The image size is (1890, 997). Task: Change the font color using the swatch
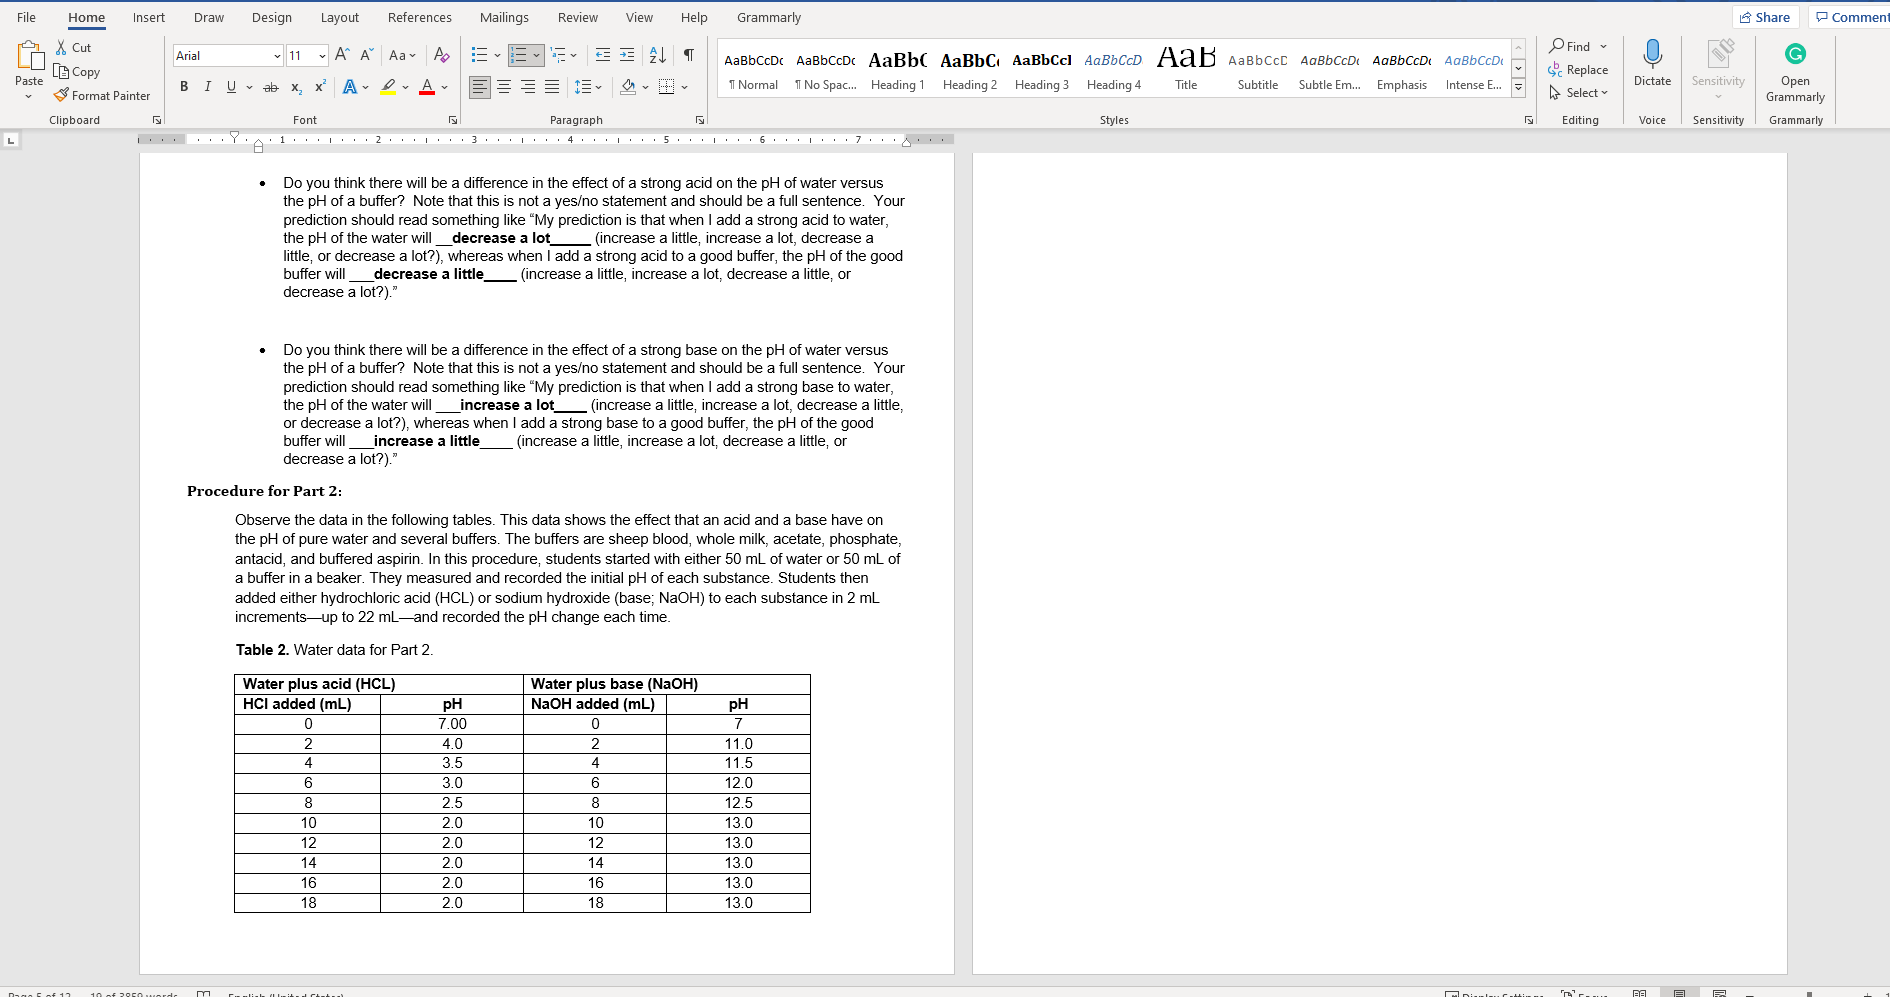[427, 87]
